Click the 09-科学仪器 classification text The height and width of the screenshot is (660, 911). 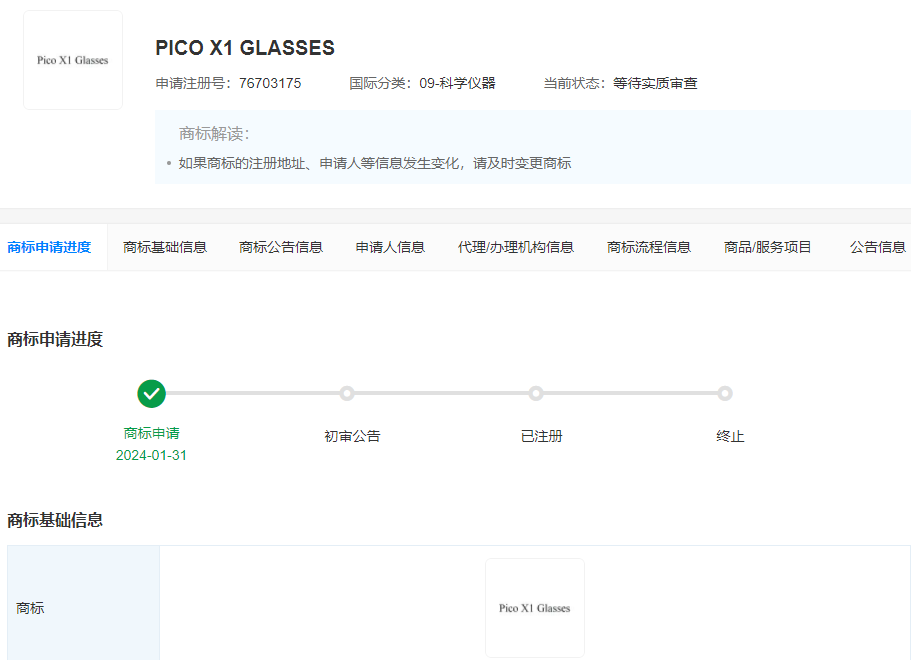point(457,83)
